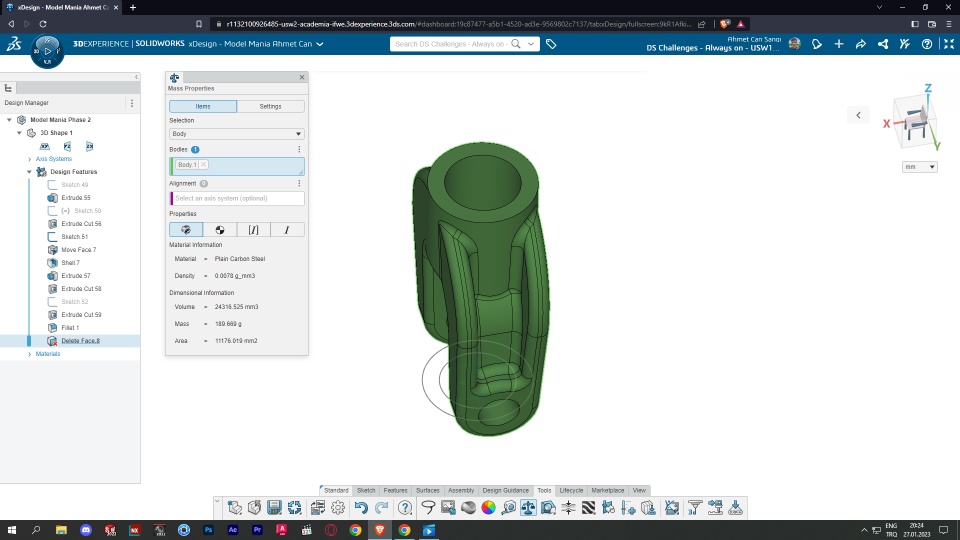The height and width of the screenshot is (540, 960).
Task: Switch to the Features toolbar tab
Action: 395,490
